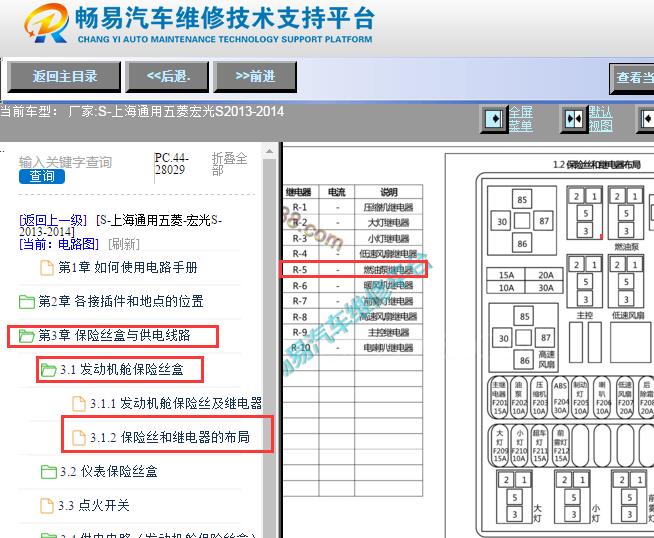654x538 pixels.
Task: Expand 第2章 各接插件和地点的位置
Action: coord(121,301)
